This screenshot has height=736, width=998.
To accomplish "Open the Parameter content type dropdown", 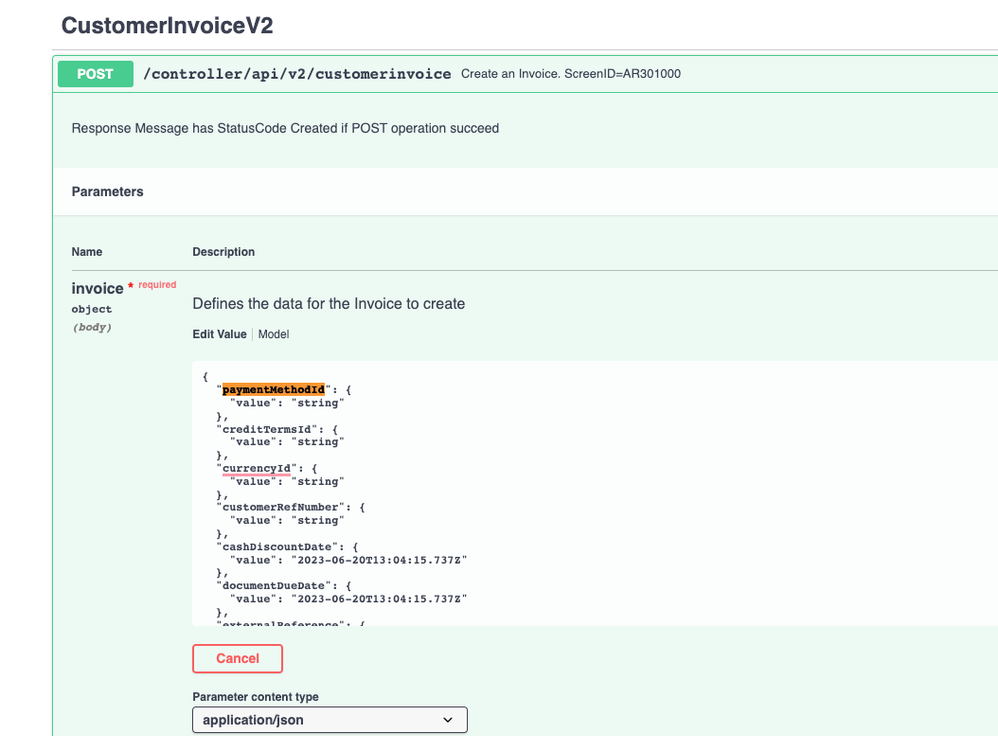I will [x=330, y=719].
